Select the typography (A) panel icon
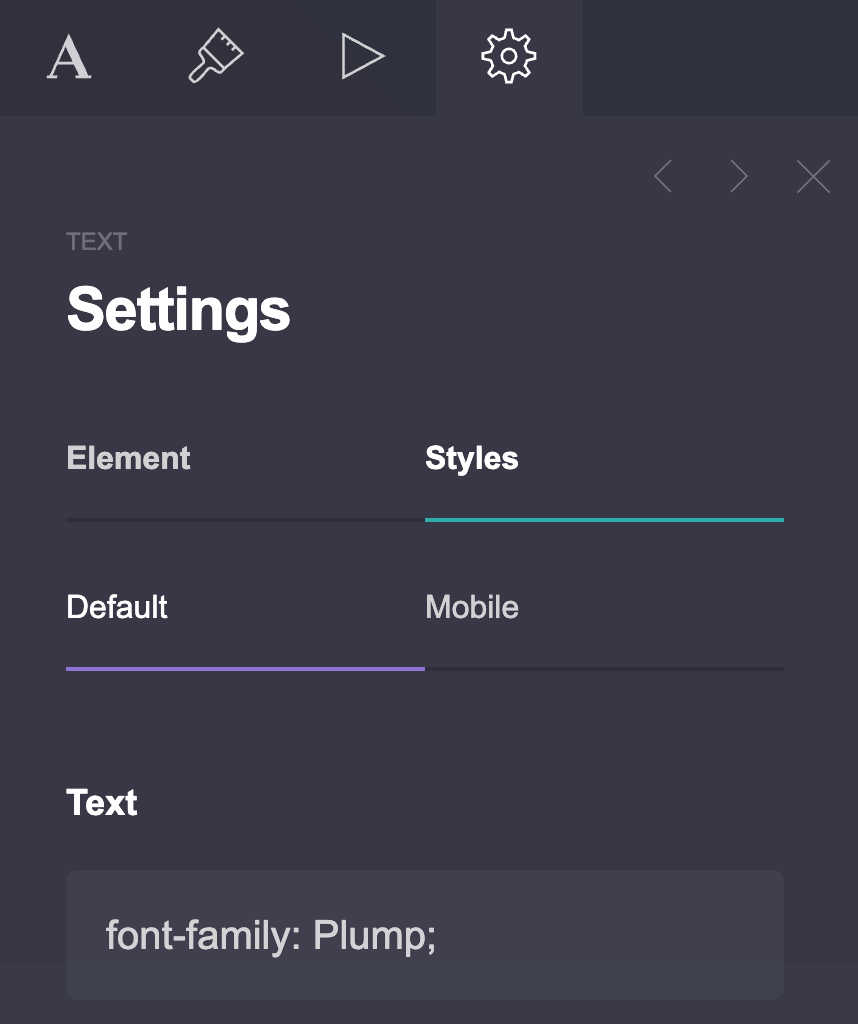 coord(67,56)
